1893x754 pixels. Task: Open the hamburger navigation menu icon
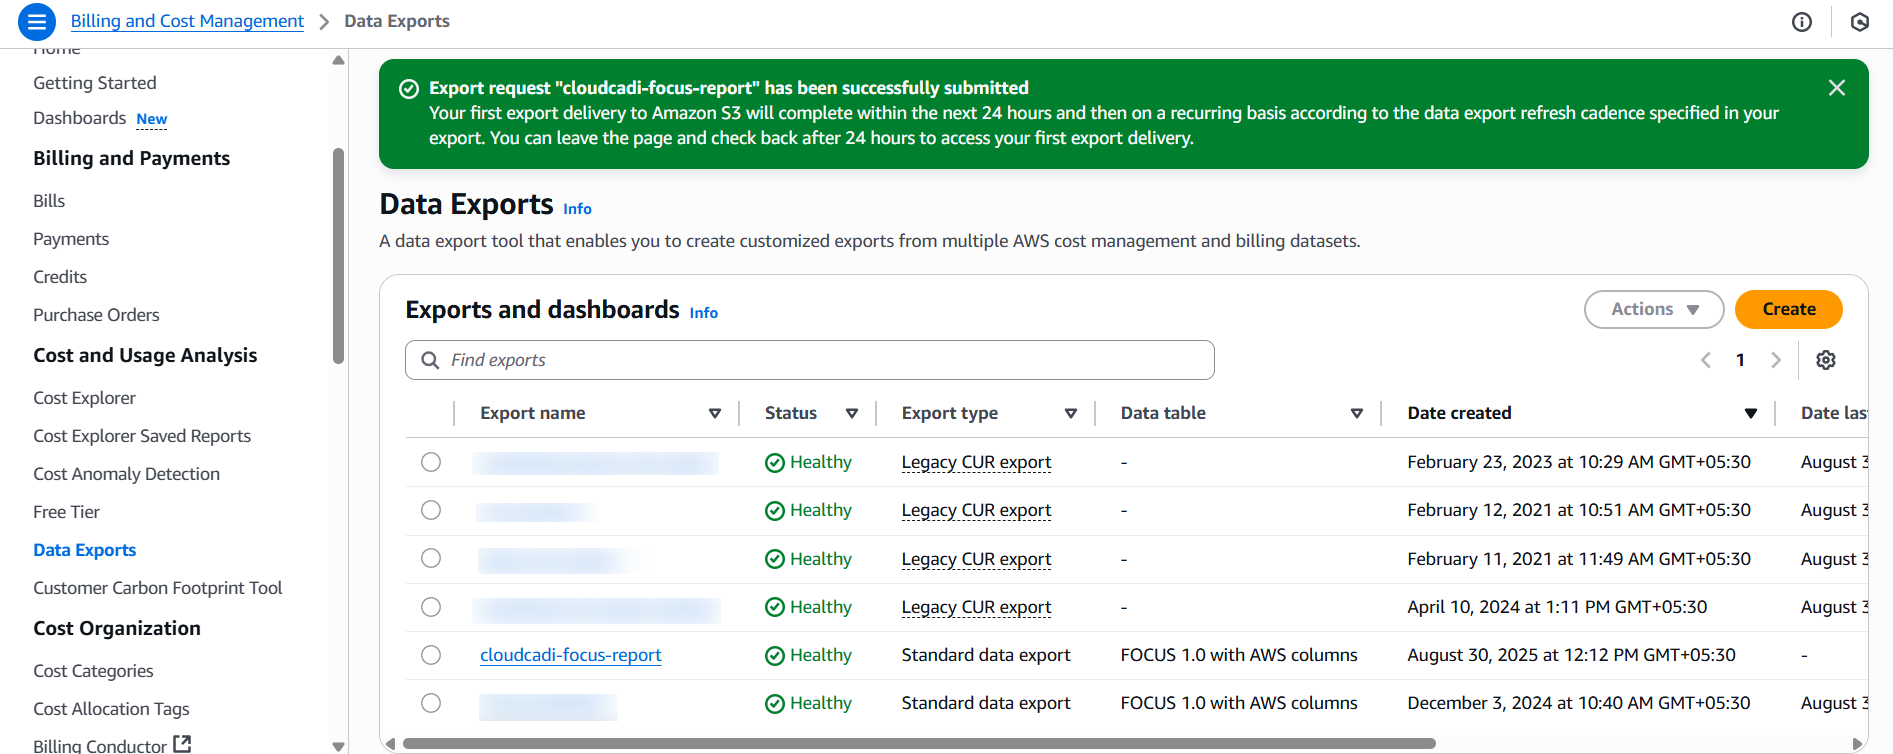coord(36,21)
